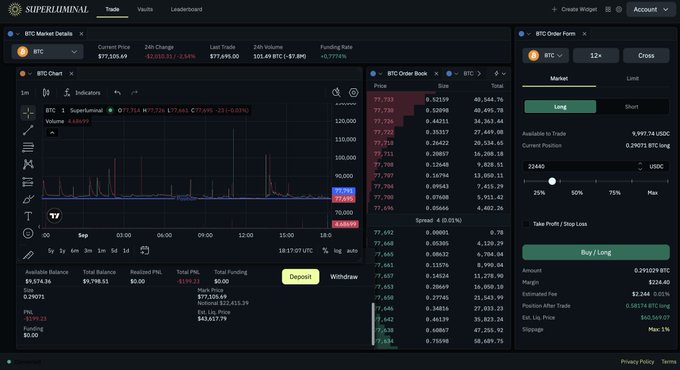The height and width of the screenshot is (370, 680).
Task: Expand the Account dropdown
Action: coord(651,9)
